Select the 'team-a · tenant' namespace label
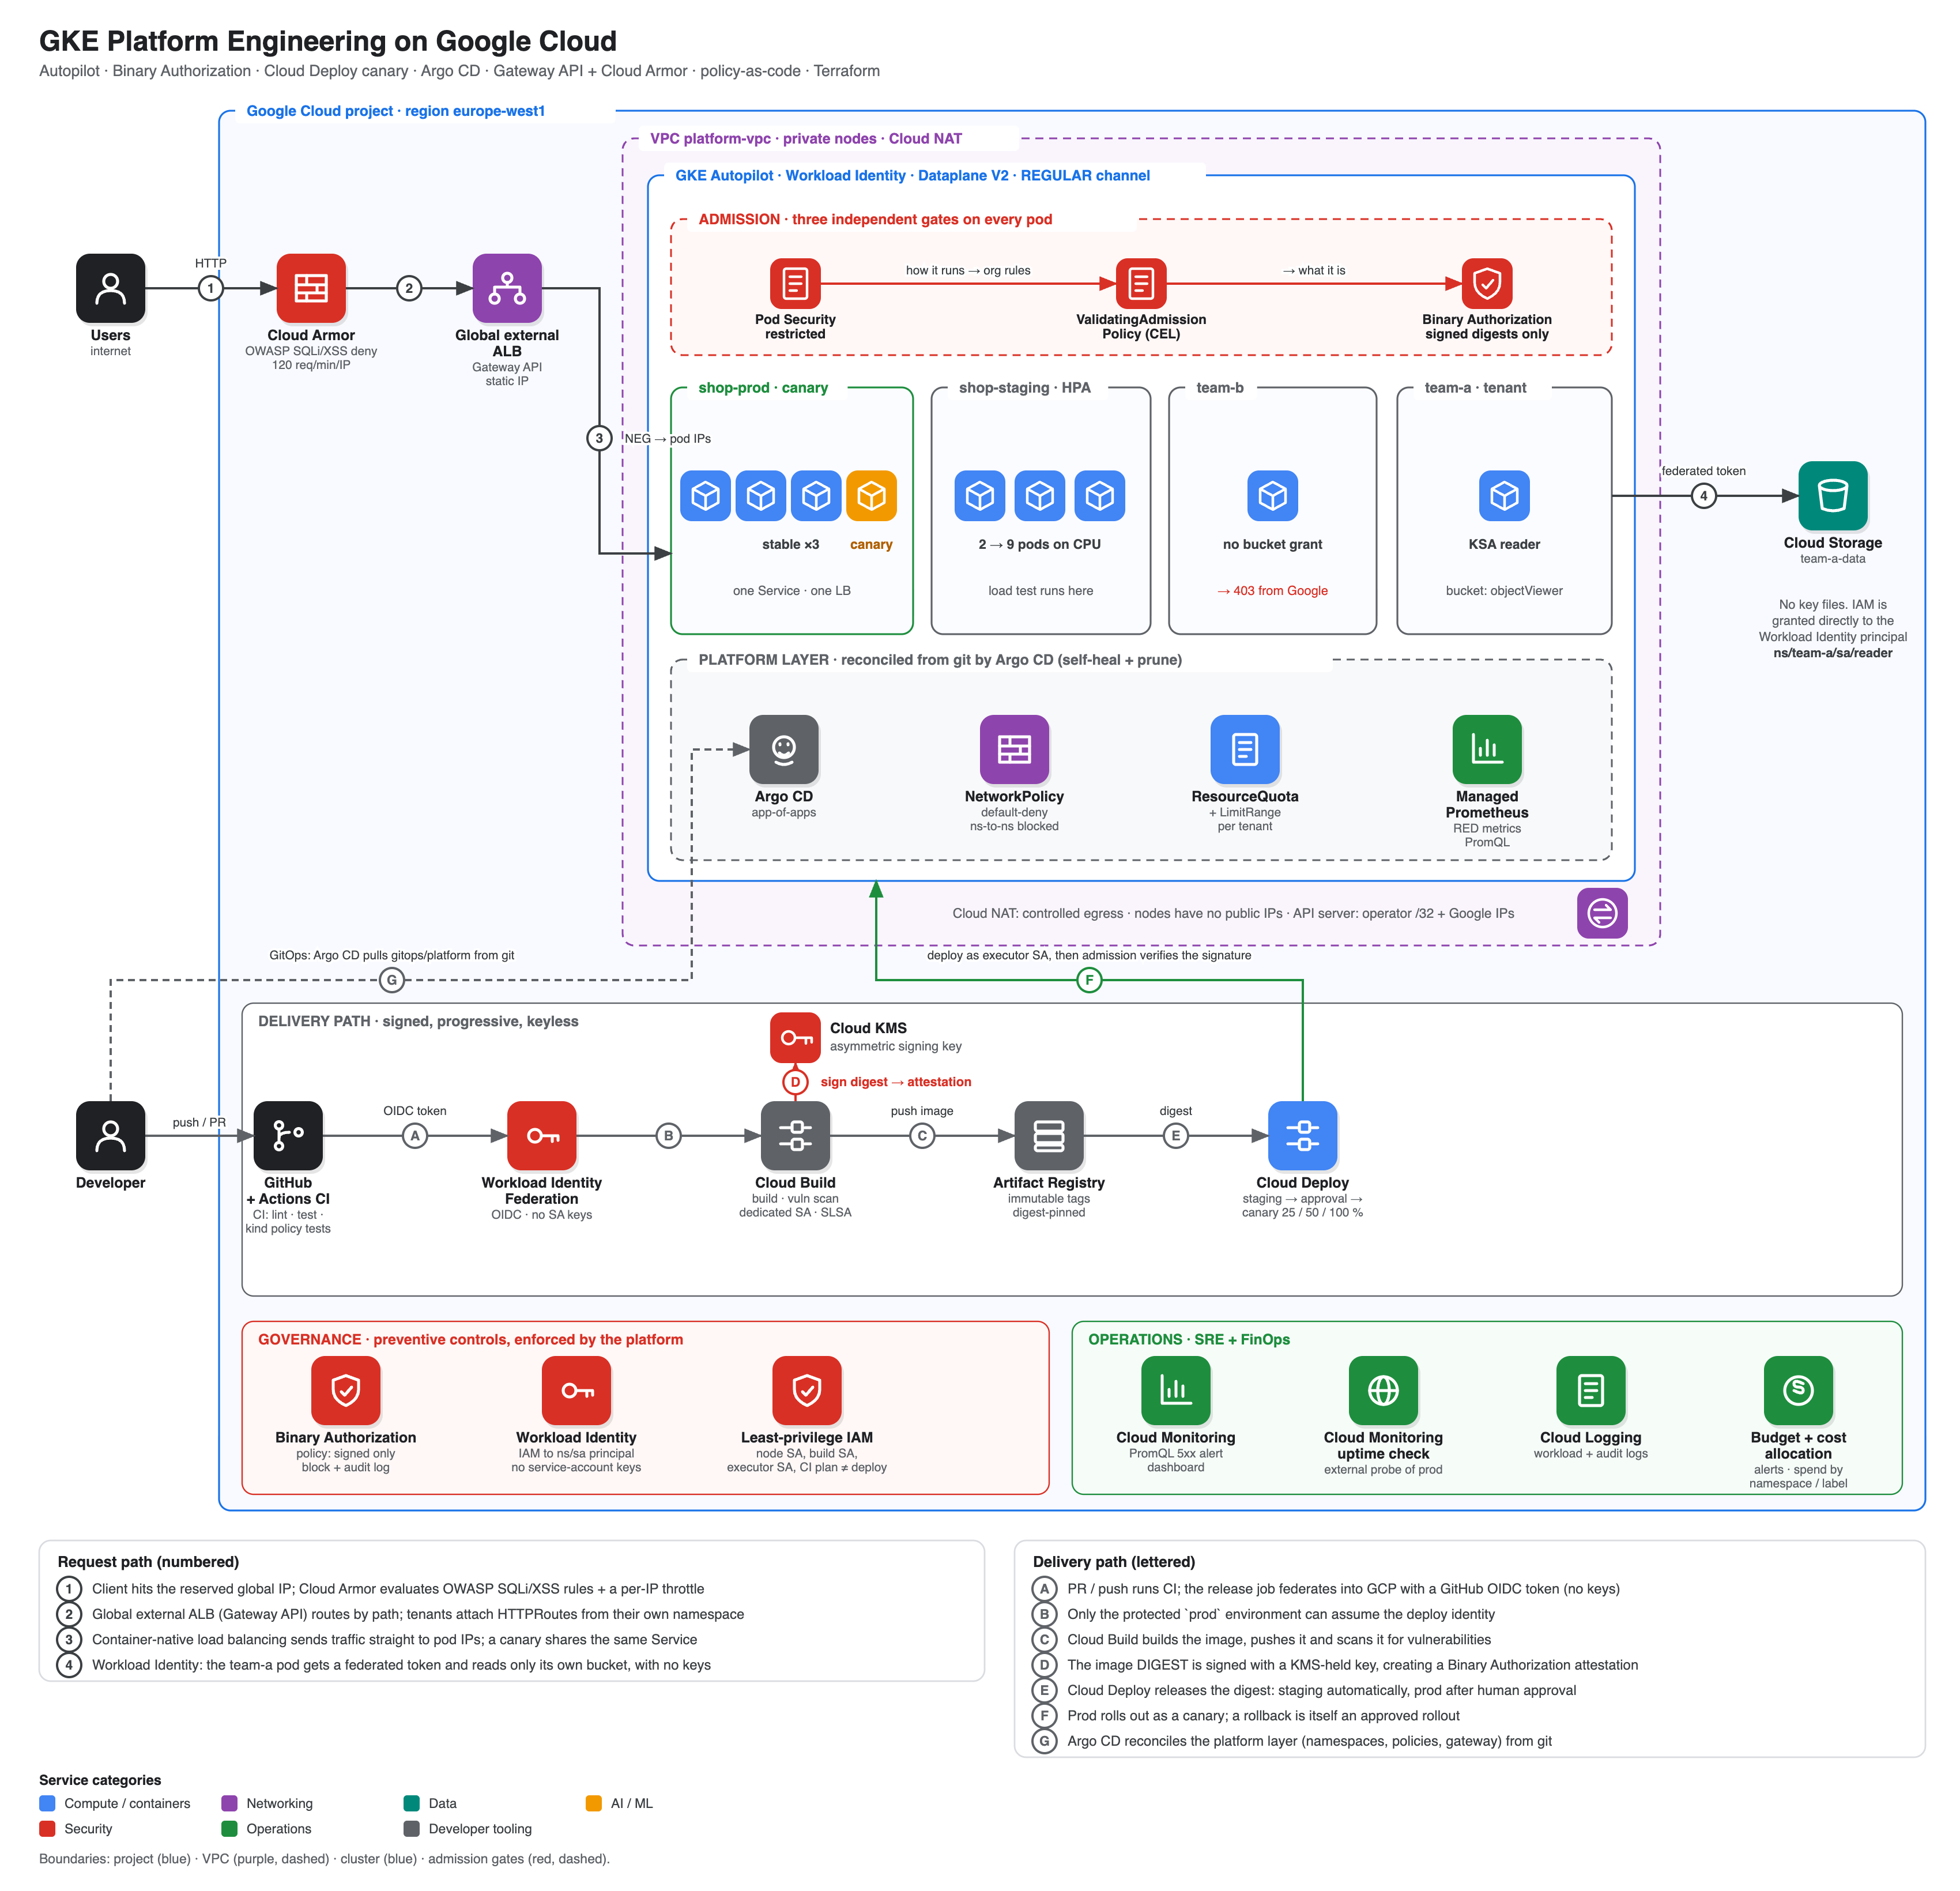The image size is (1960, 1891). tap(1475, 388)
